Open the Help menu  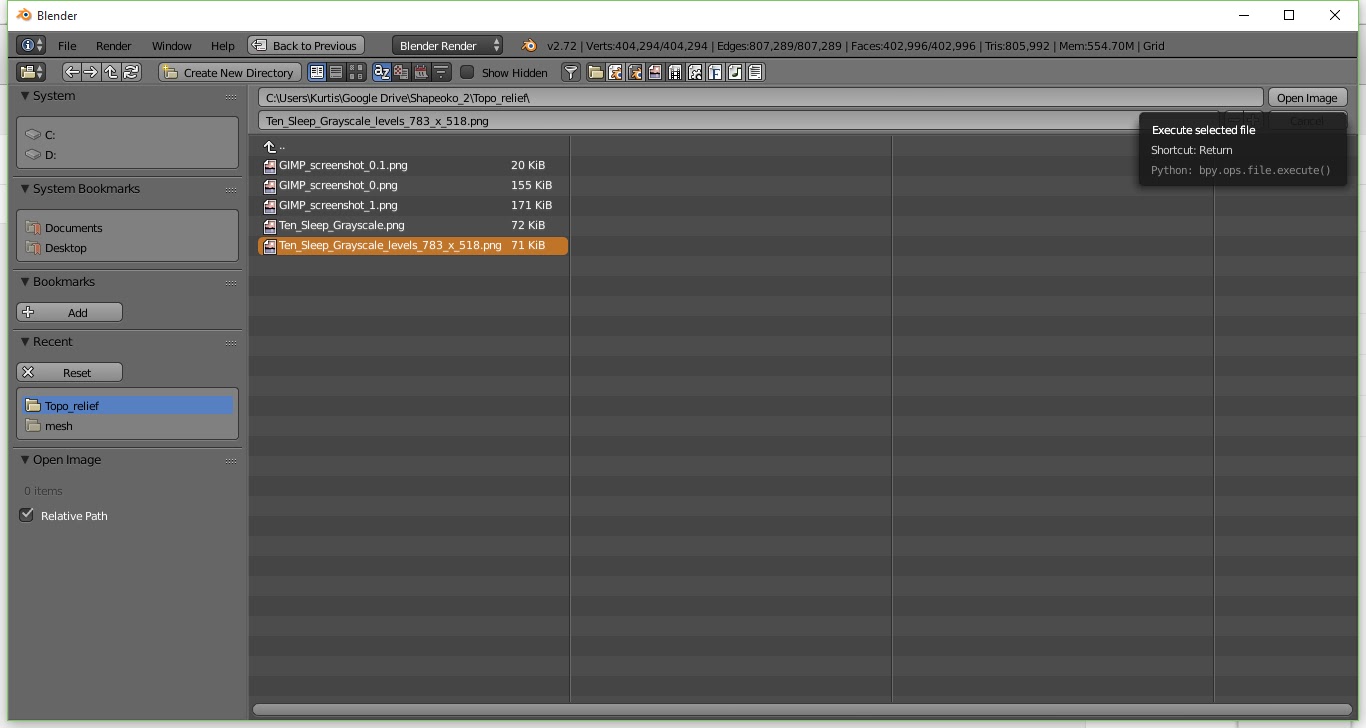[x=223, y=46]
